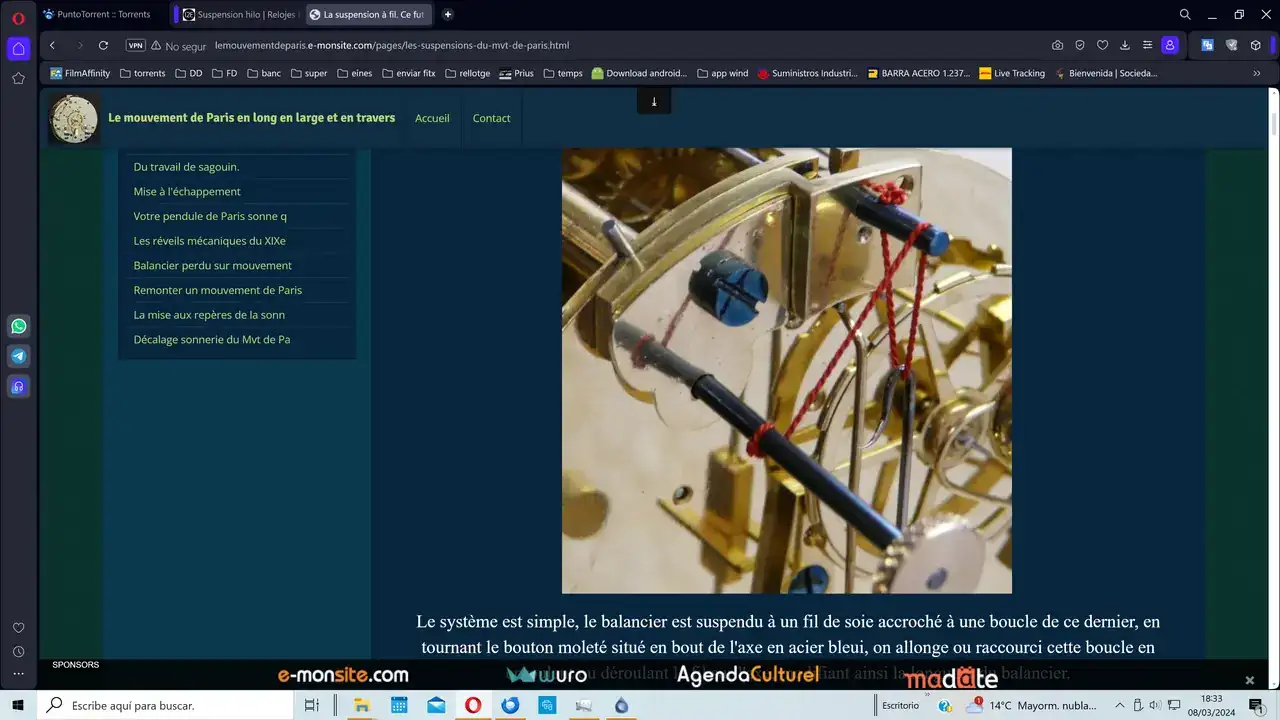1280x720 pixels.
Task: Open the Download android bookmark
Action: click(x=640, y=73)
